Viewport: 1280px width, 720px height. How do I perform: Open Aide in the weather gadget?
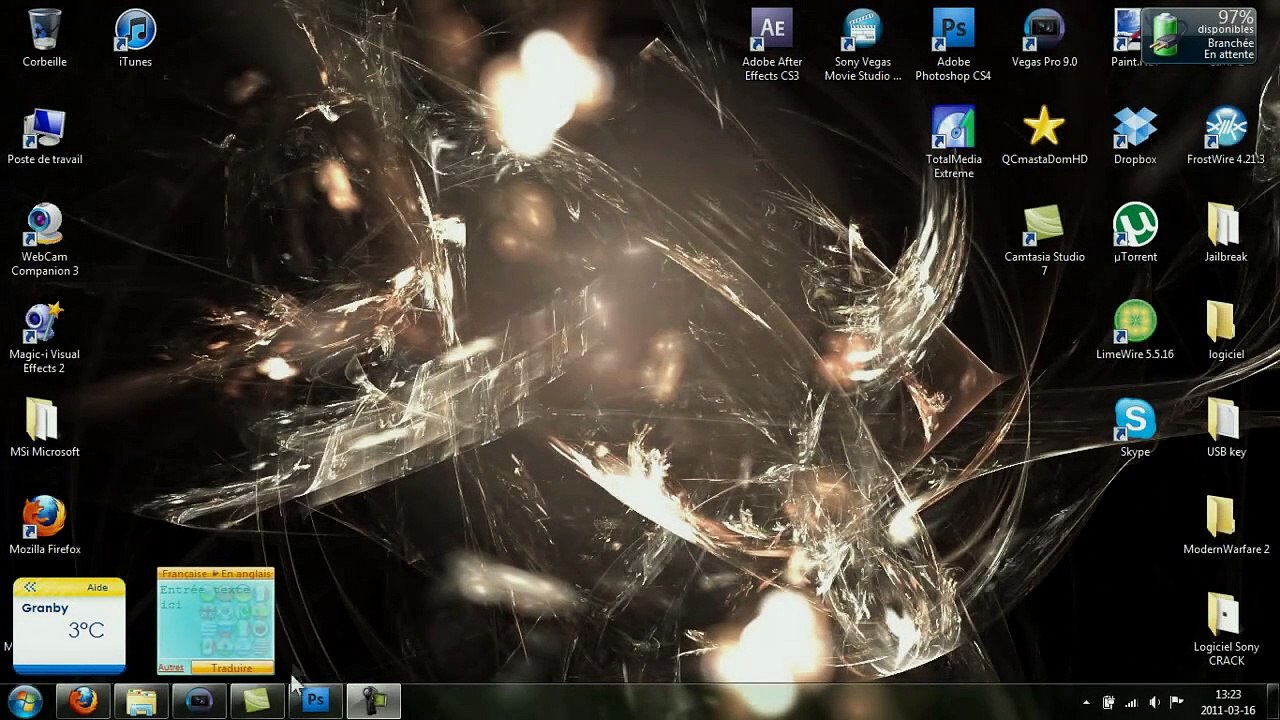pyautogui.click(x=97, y=588)
